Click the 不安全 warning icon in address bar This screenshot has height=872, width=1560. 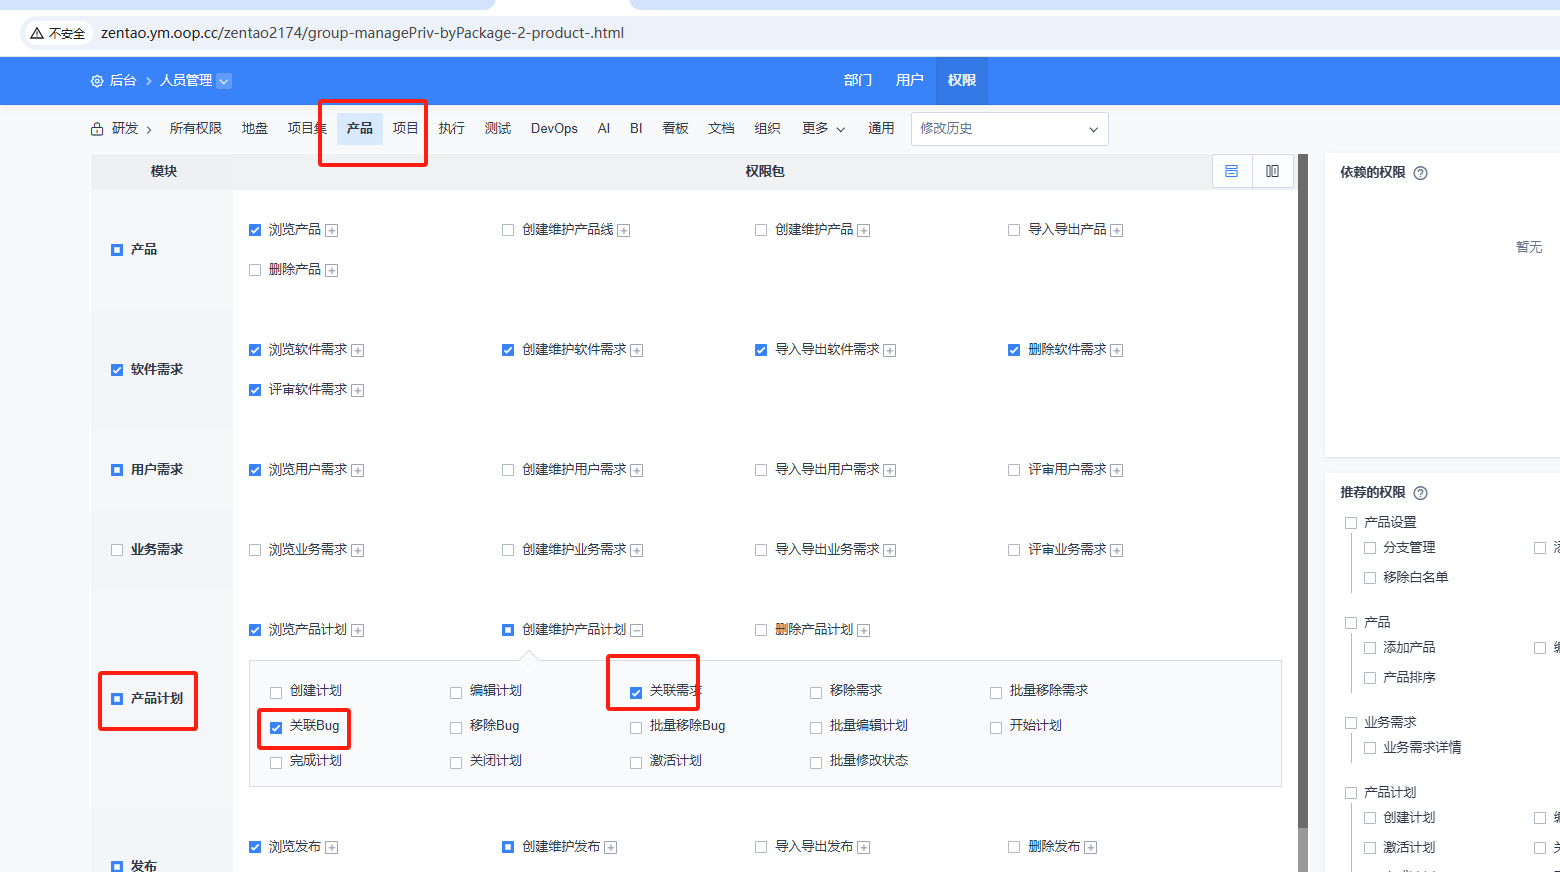pos(37,33)
